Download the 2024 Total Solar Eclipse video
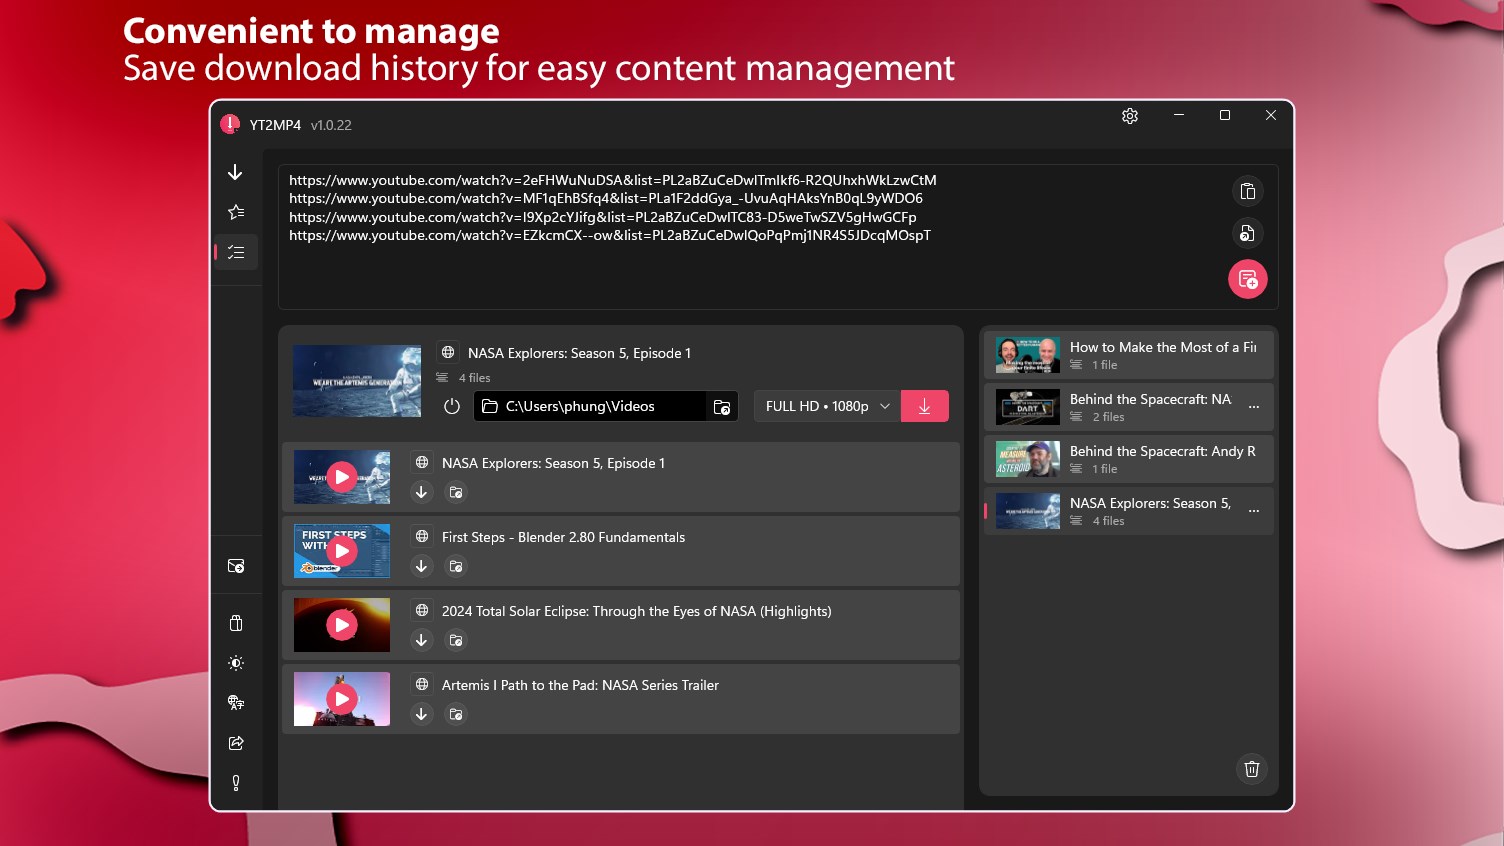This screenshot has height=846, width=1504. tap(422, 640)
